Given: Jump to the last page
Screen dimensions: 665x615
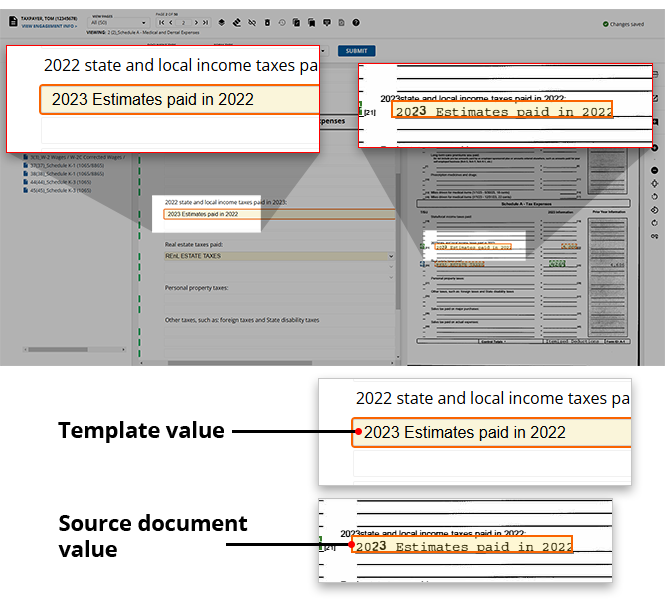Looking at the screenshot, I should (x=205, y=22).
